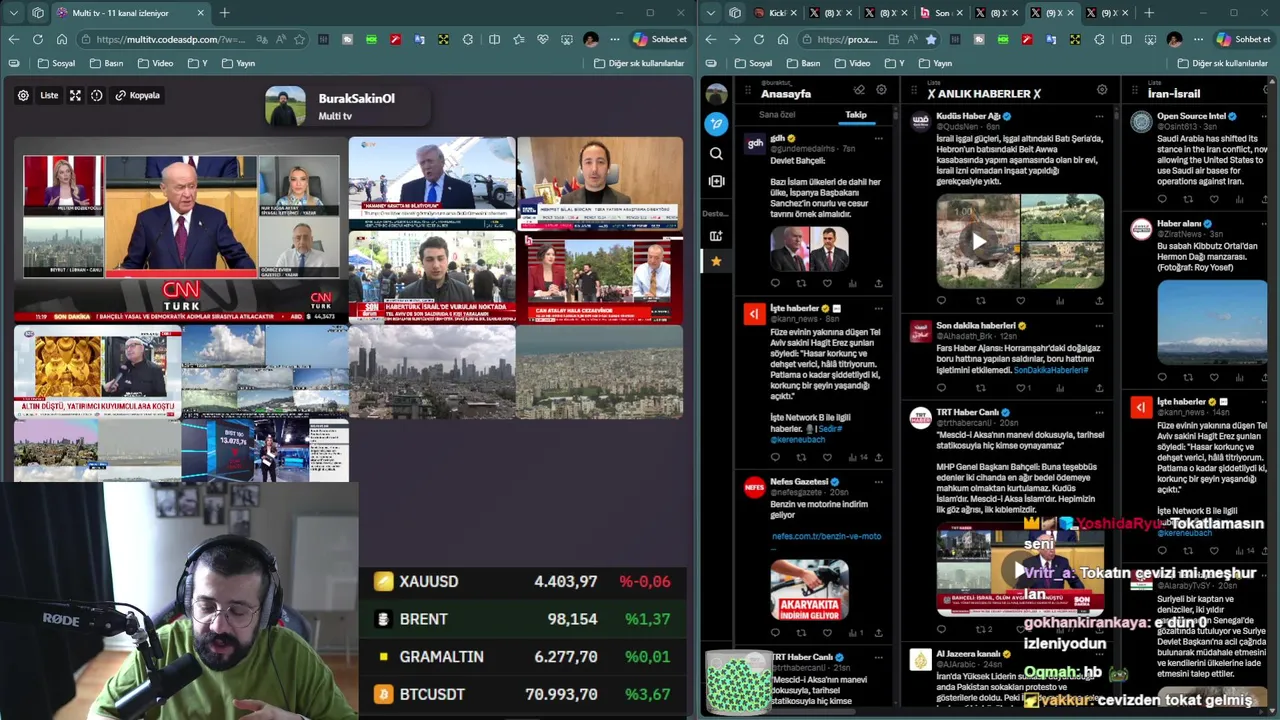Open Multi tv settings gear
Screen dimensions: 1280x720
(23, 95)
